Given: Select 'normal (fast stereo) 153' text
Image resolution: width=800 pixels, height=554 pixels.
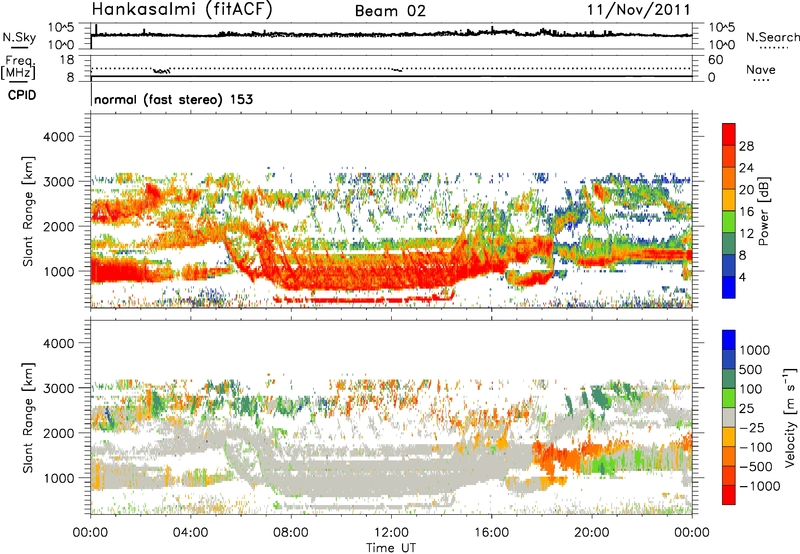Looking at the screenshot, I should [x=173, y=99].
